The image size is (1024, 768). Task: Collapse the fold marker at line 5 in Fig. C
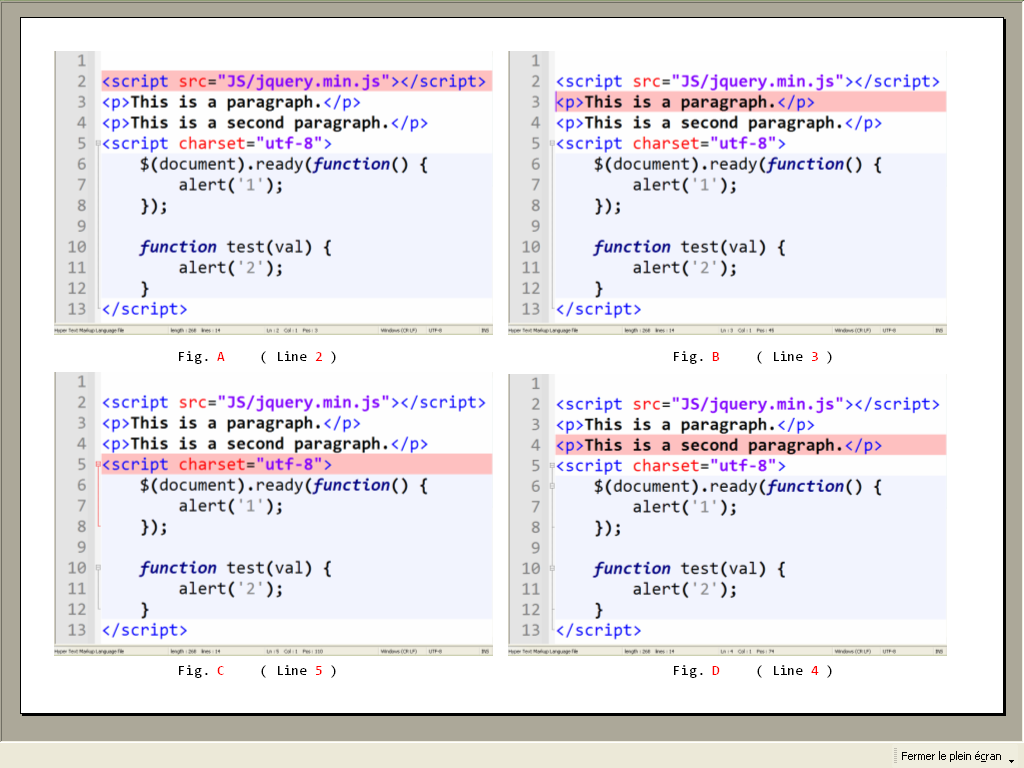click(x=99, y=464)
